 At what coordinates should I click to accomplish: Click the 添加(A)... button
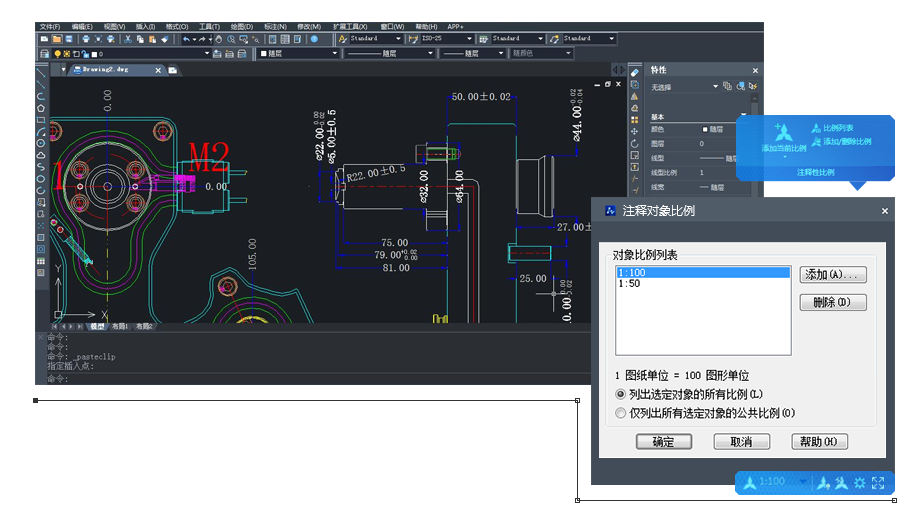point(832,274)
